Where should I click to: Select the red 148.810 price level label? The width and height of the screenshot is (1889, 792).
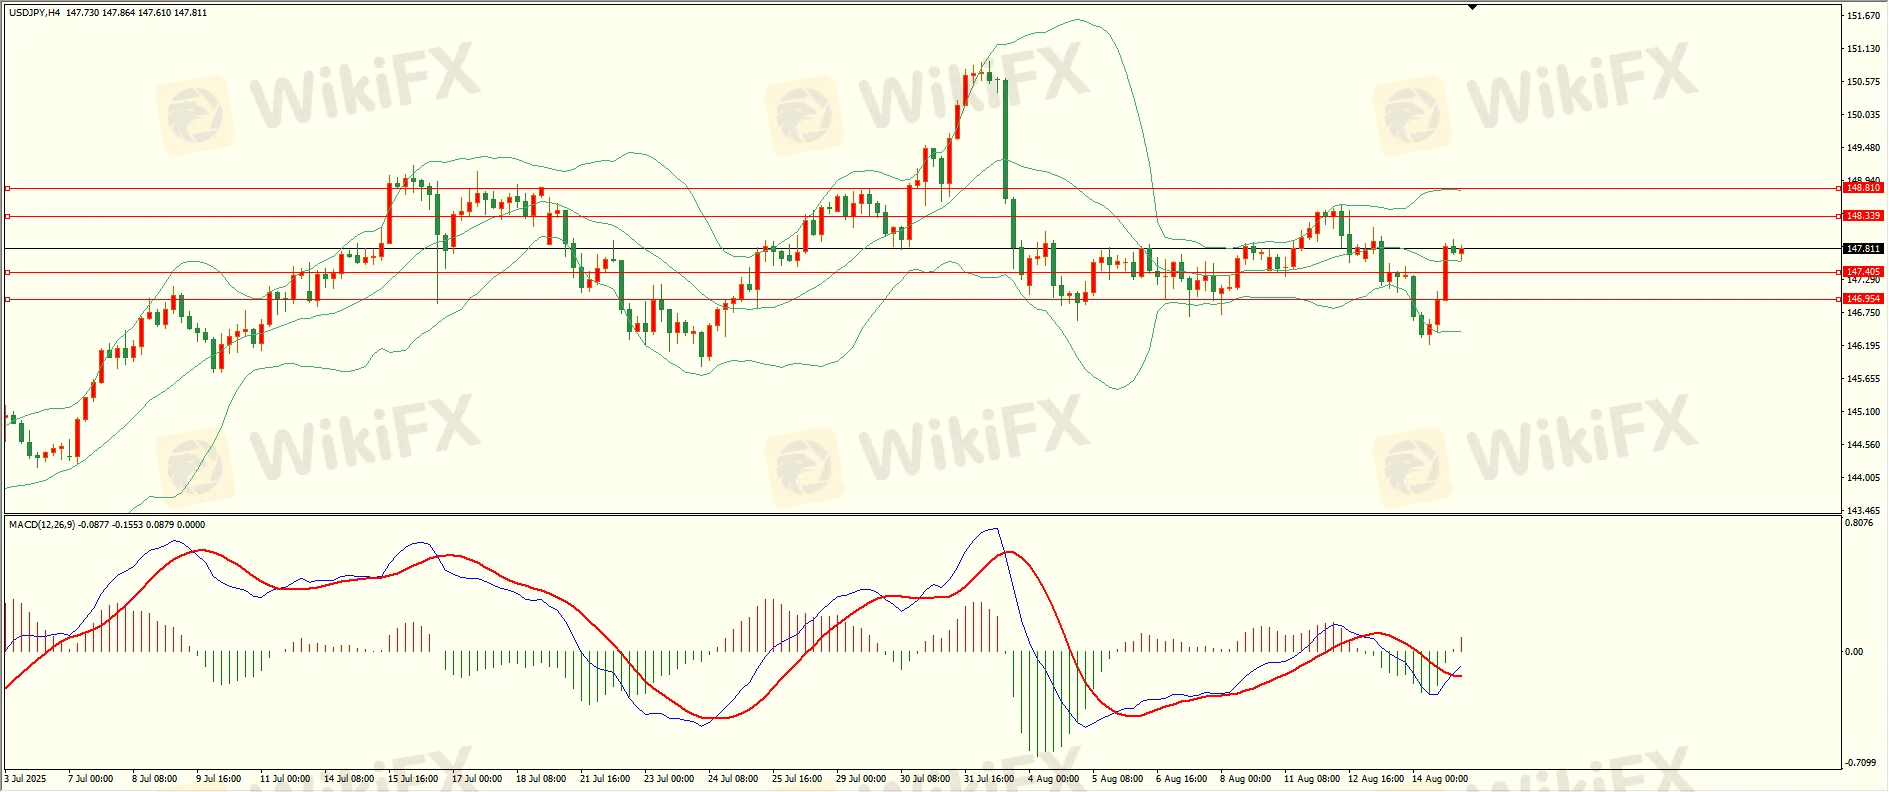pos(1863,188)
